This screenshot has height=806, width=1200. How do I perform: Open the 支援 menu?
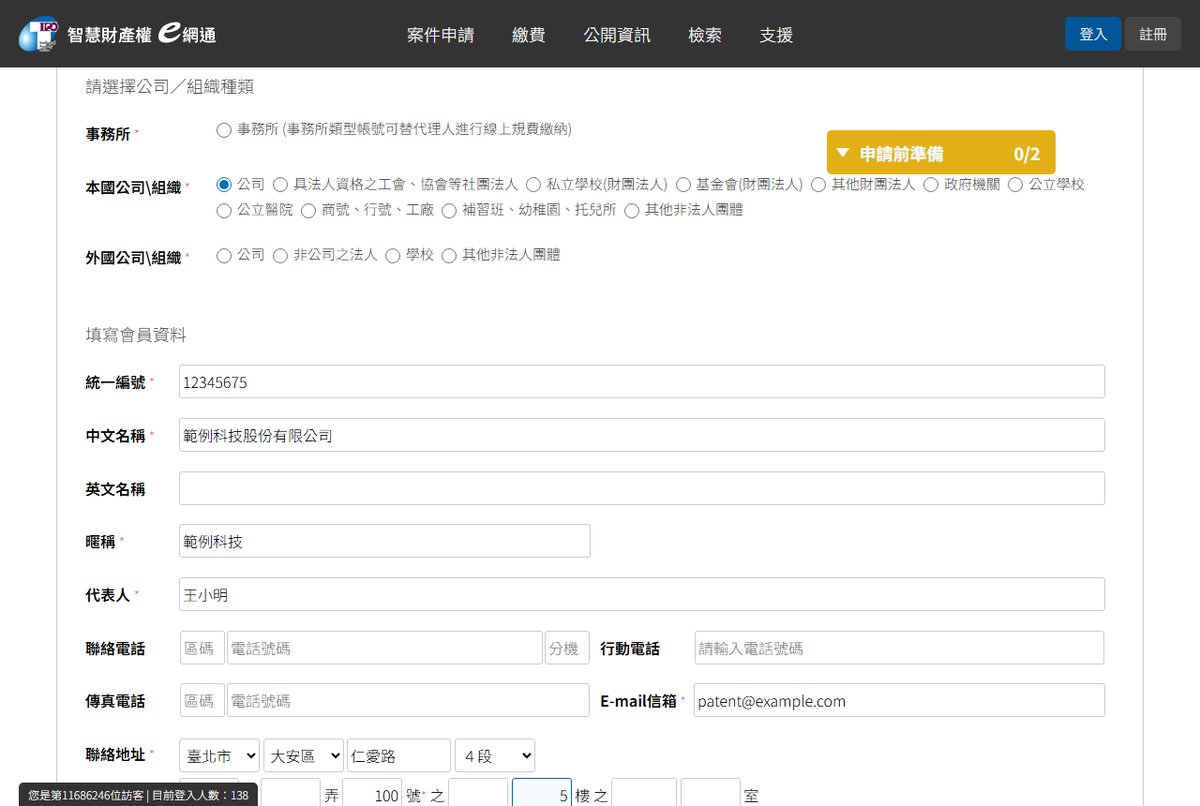tap(776, 35)
